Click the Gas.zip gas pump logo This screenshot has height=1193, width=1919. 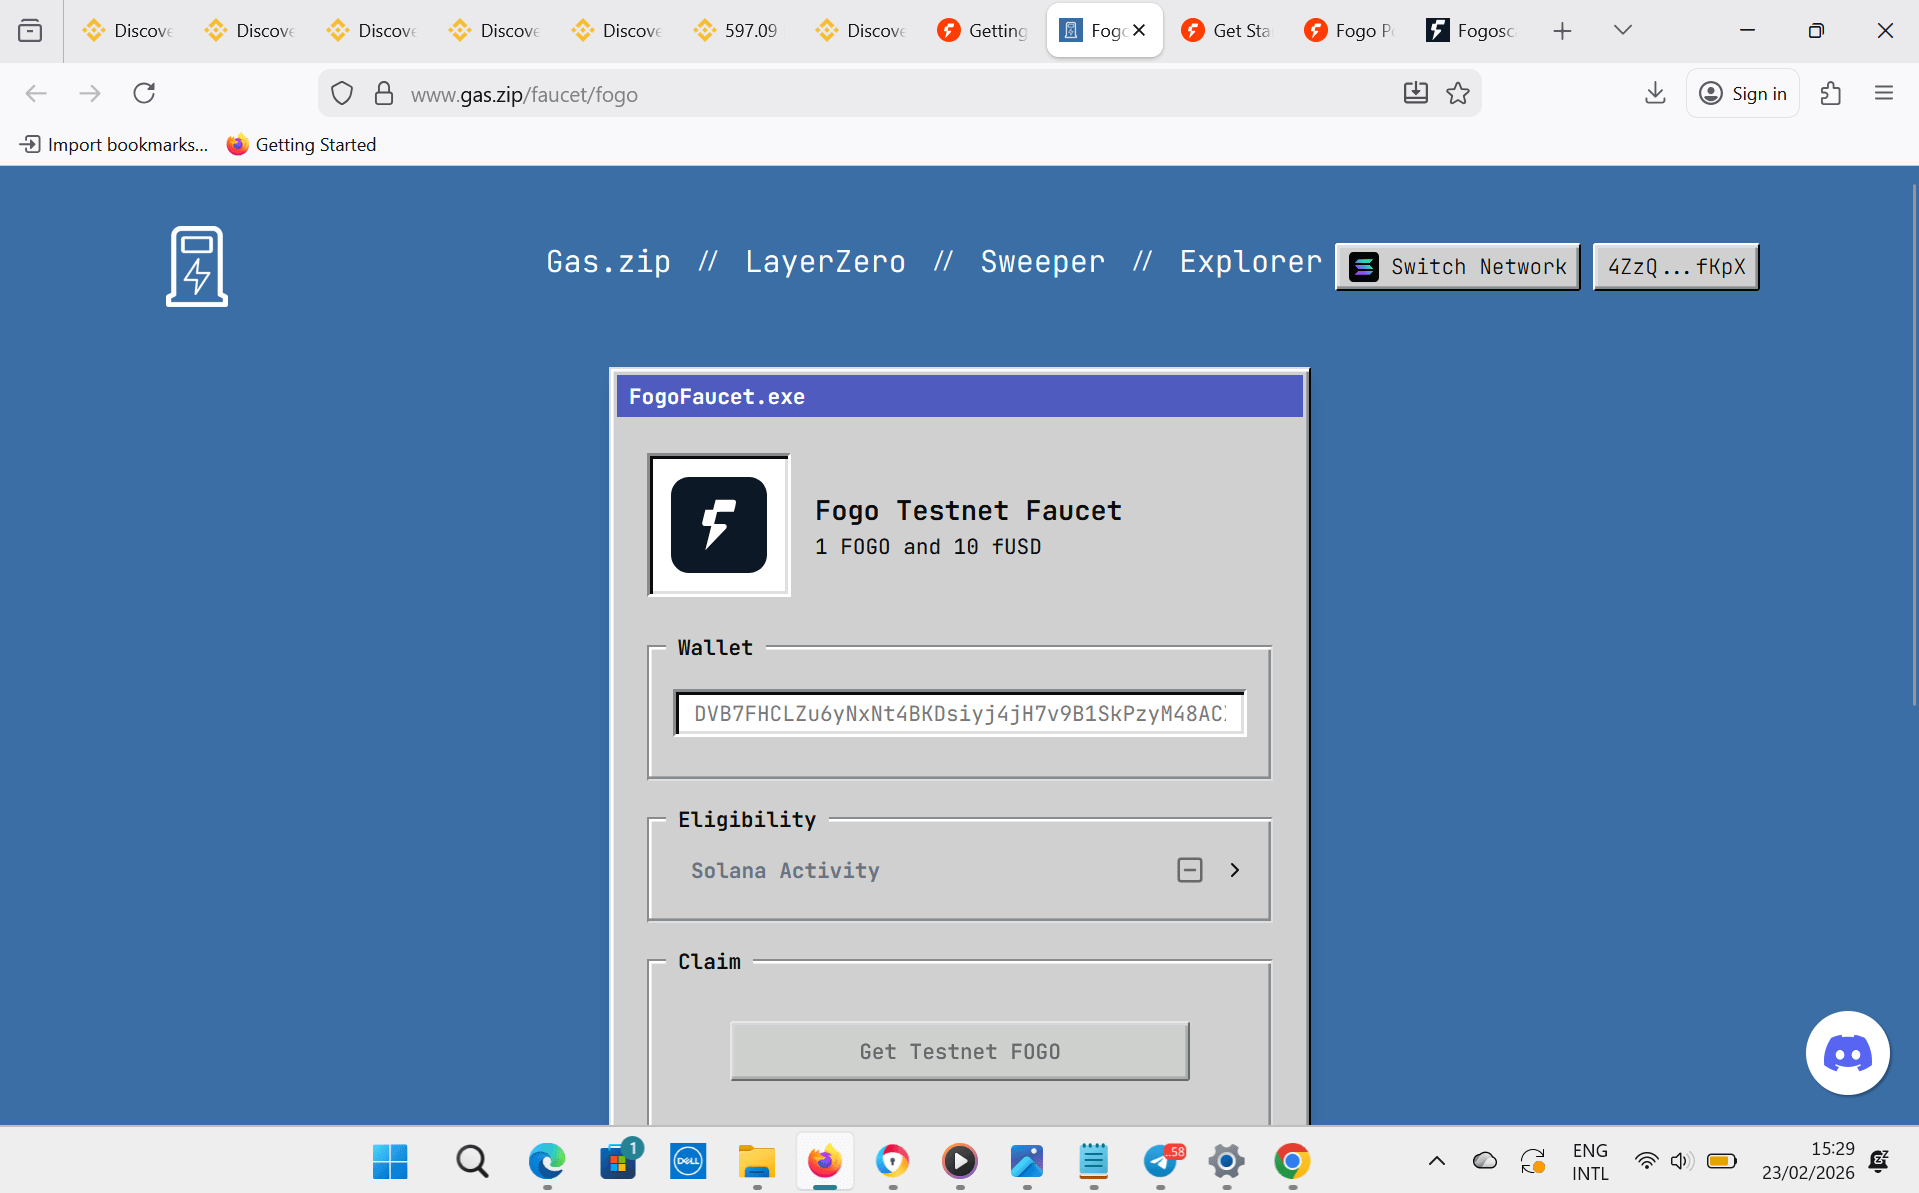tap(197, 266)
